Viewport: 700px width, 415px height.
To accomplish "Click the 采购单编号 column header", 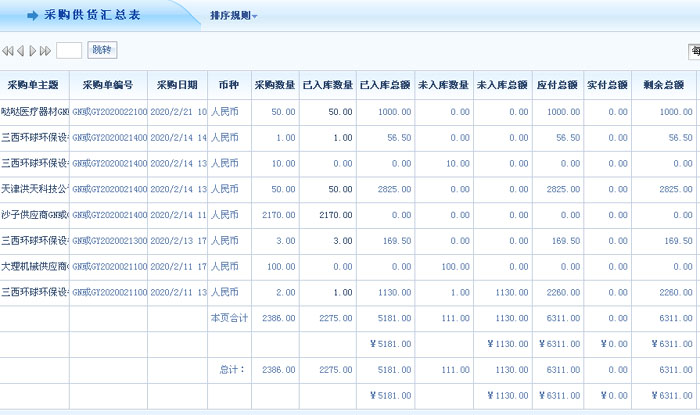I will (x=108, y=86).
